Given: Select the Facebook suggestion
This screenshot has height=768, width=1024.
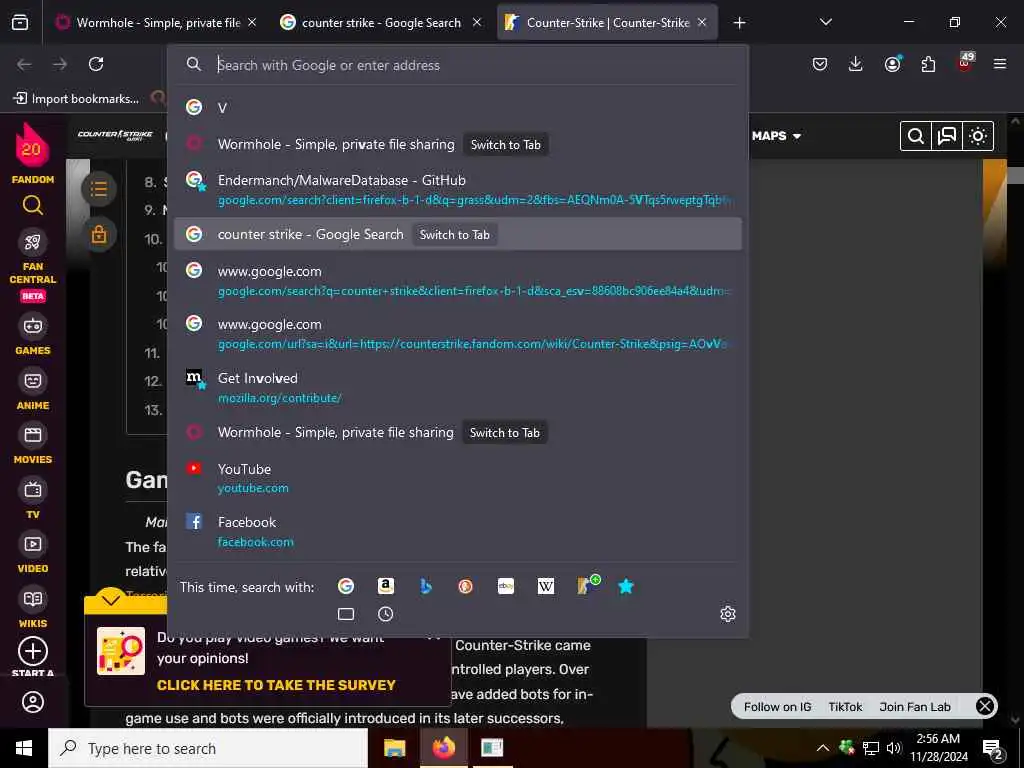Looking at the screenshot, I should click(457, 531).
